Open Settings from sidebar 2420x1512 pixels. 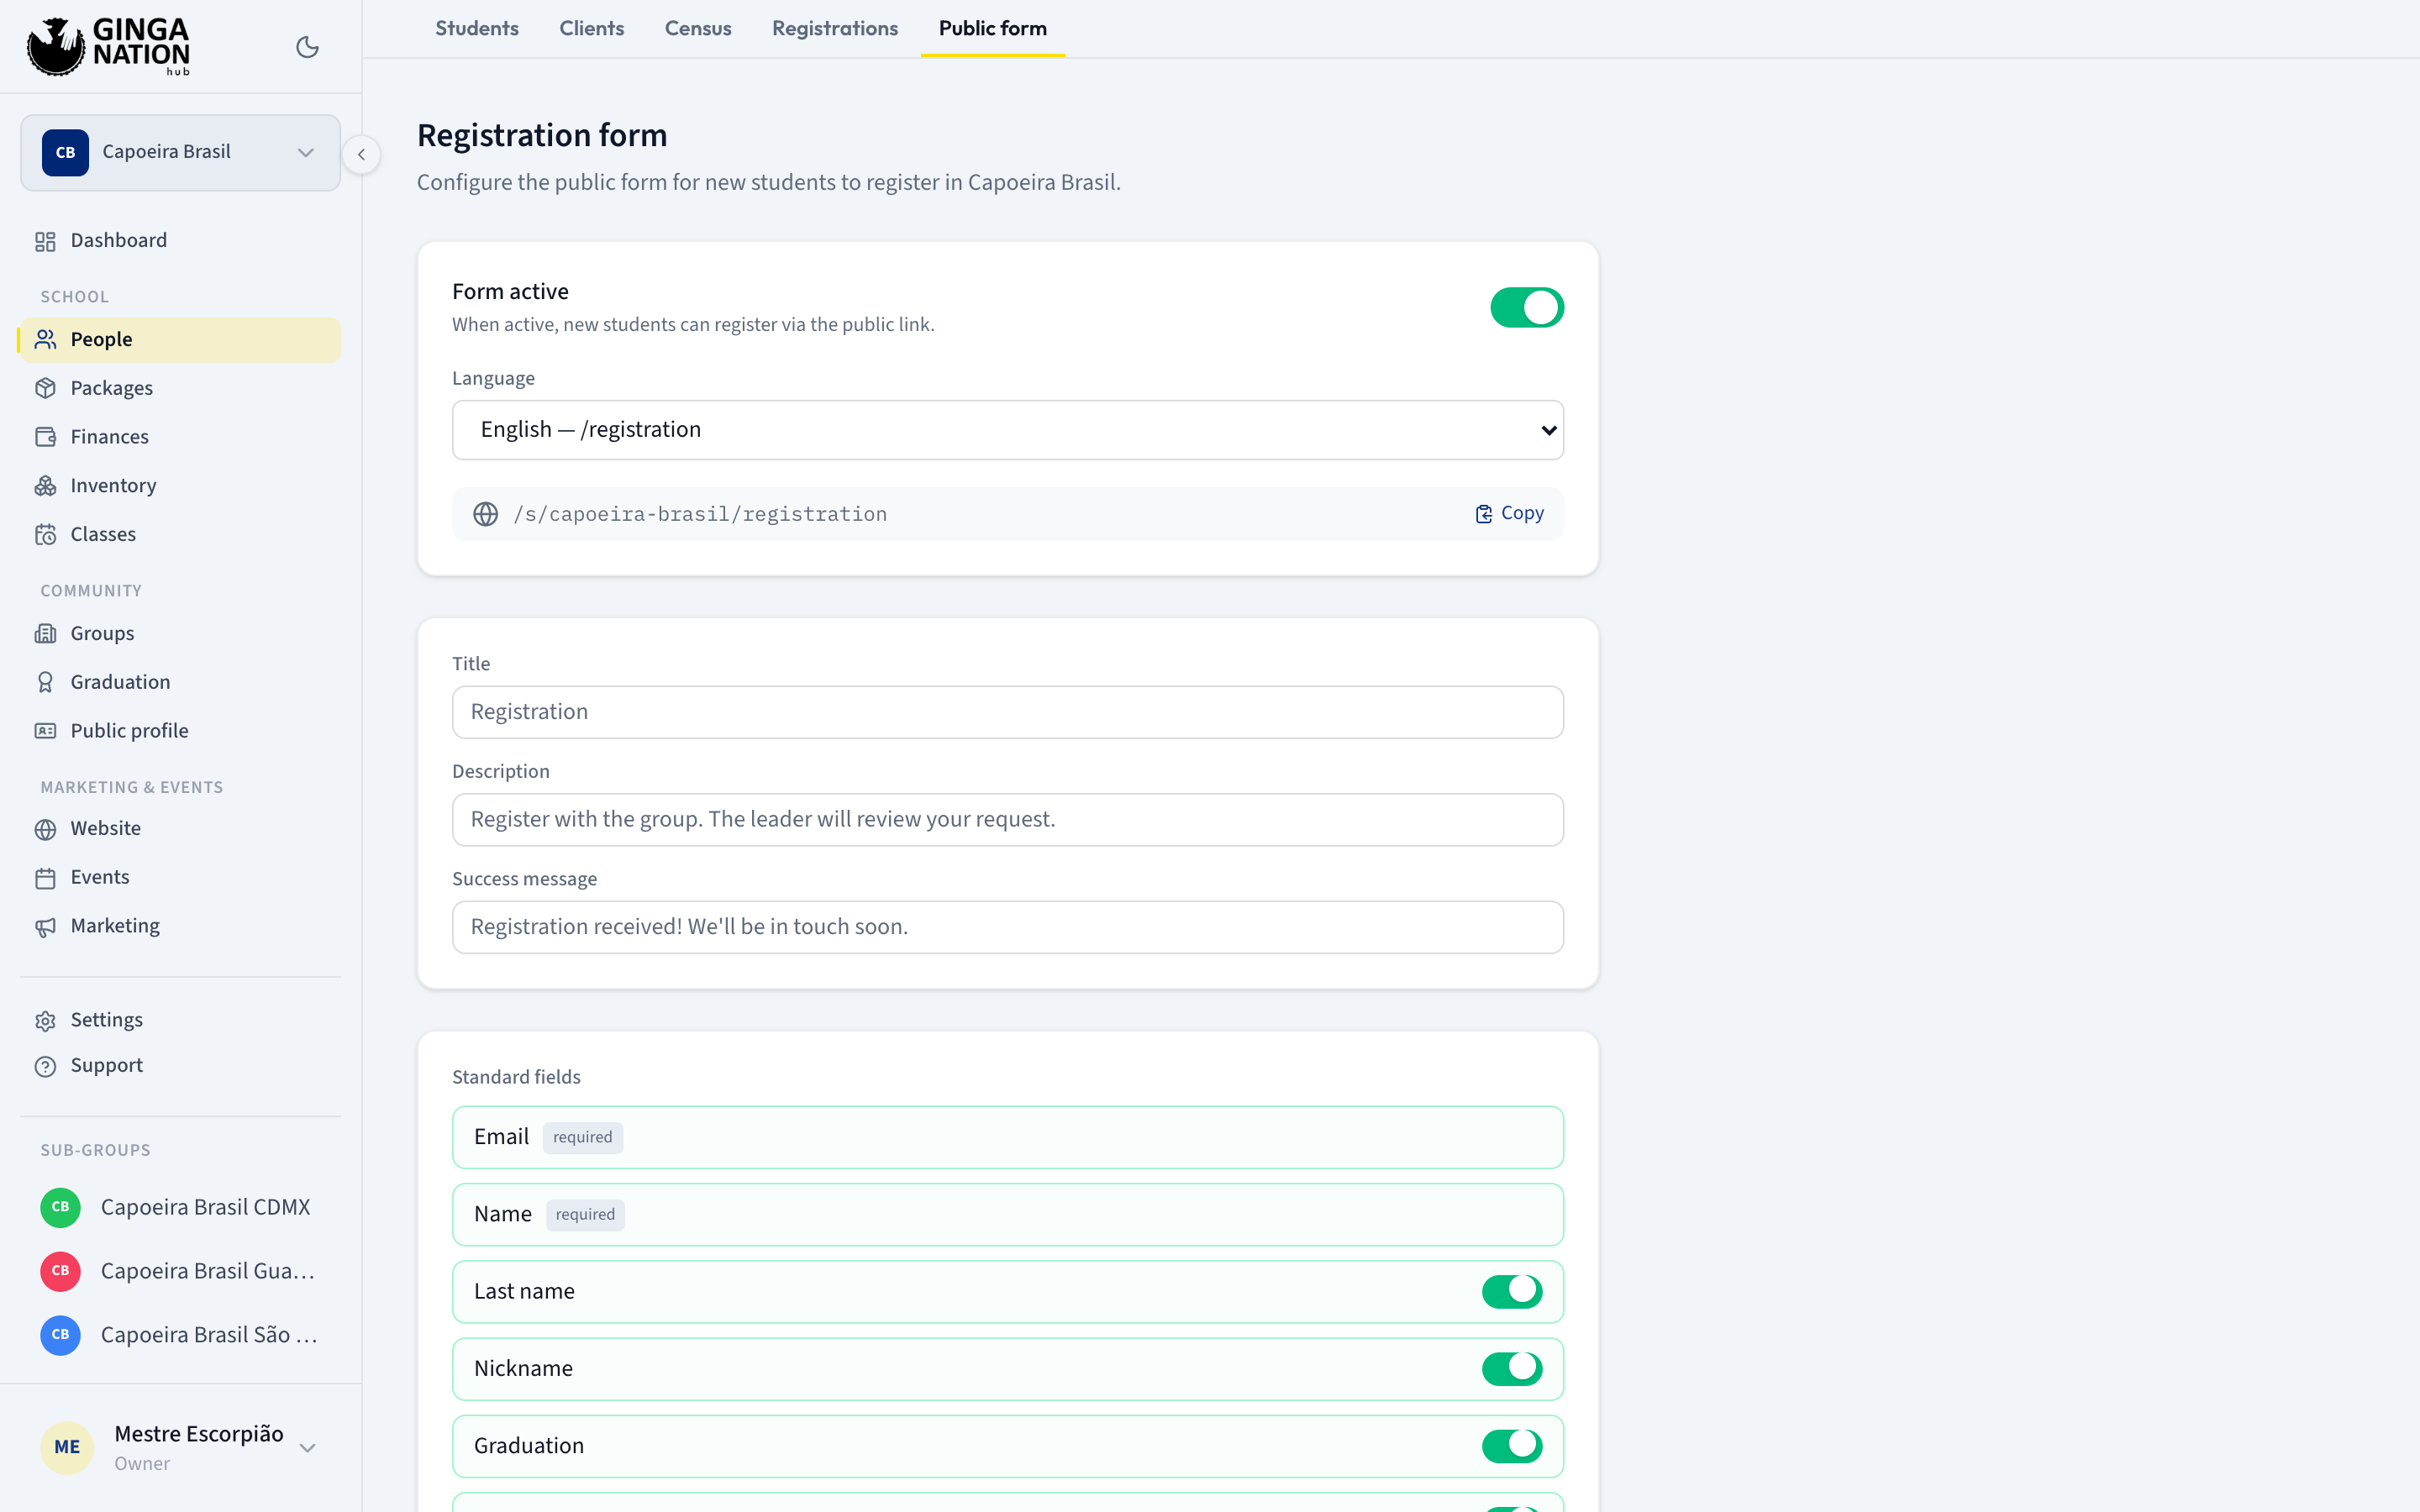coord(180,1021)
